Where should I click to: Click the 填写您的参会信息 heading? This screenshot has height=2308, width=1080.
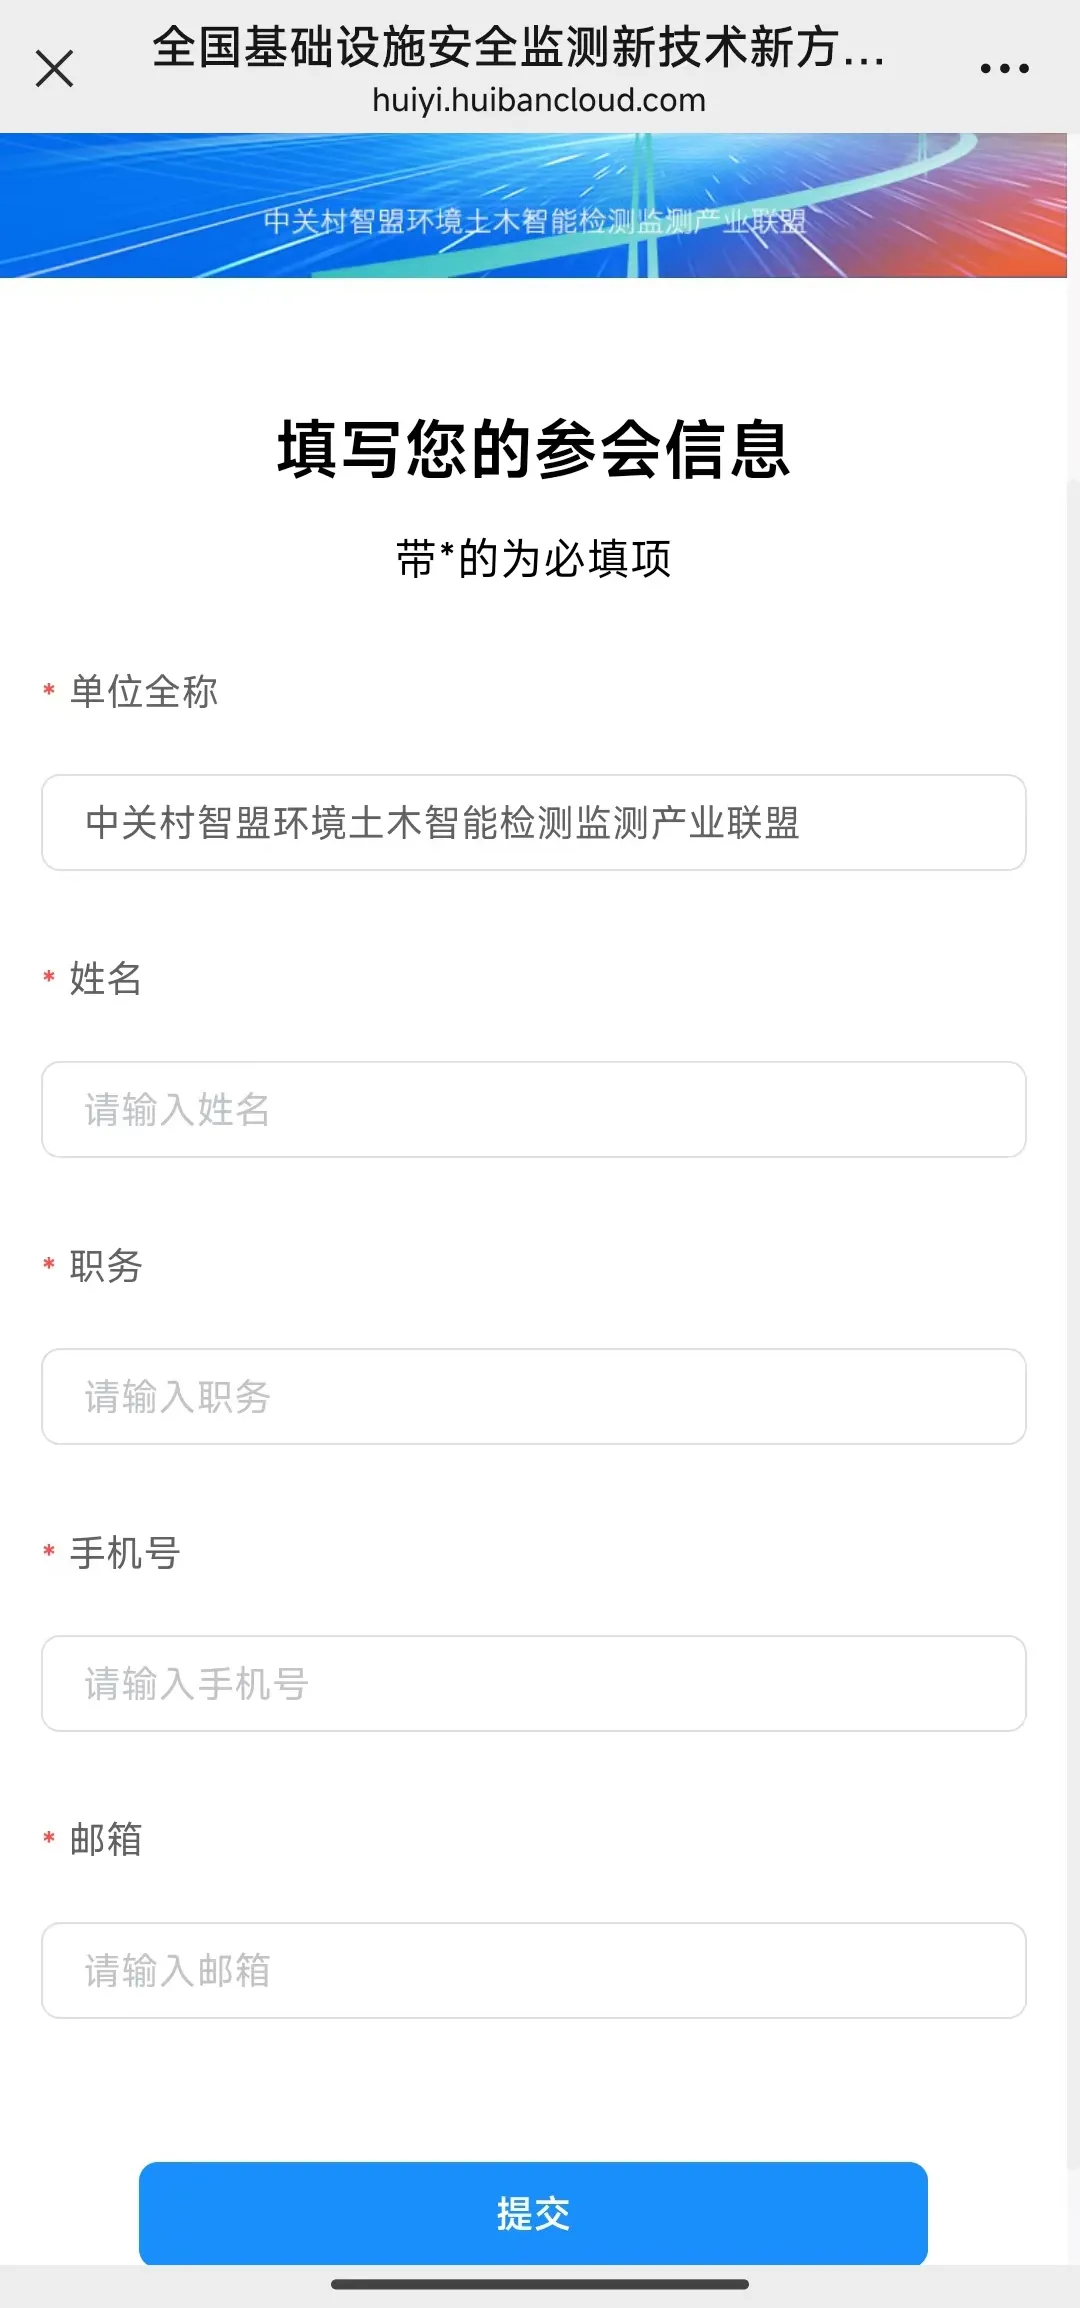click(x=534, y=450)
